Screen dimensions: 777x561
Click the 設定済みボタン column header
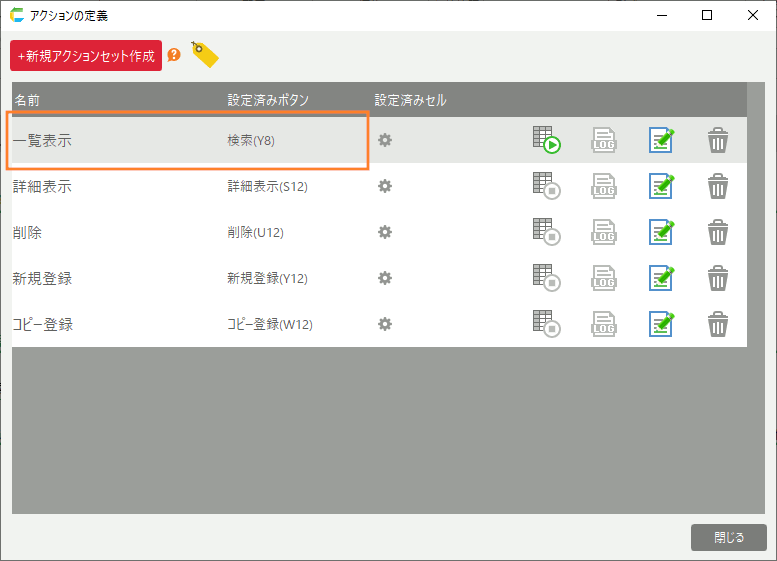coord(268,100)
